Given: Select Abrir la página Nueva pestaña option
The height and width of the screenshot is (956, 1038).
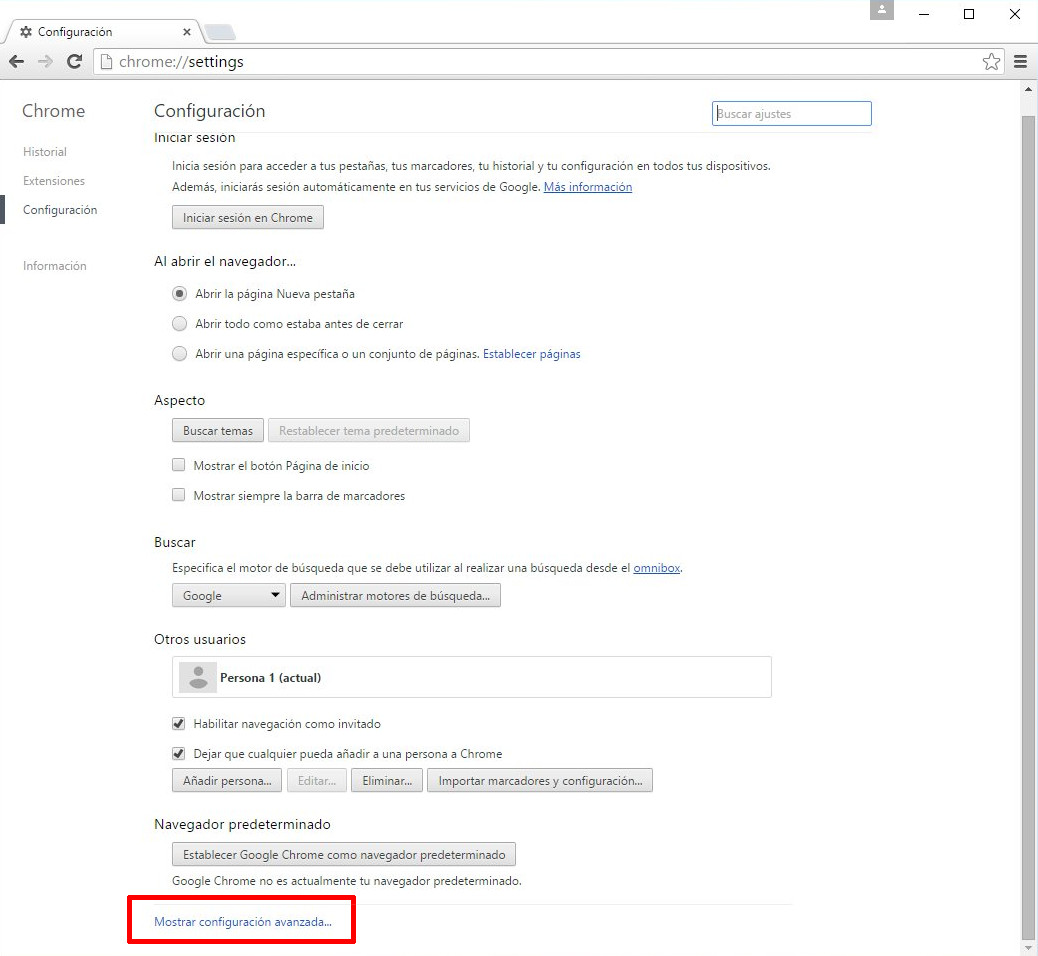Looking at the screenshot, I should pos(179,293).
